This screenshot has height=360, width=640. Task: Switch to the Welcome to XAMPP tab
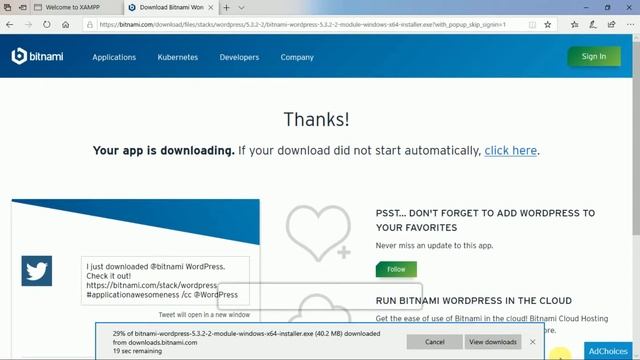(77, 7)
